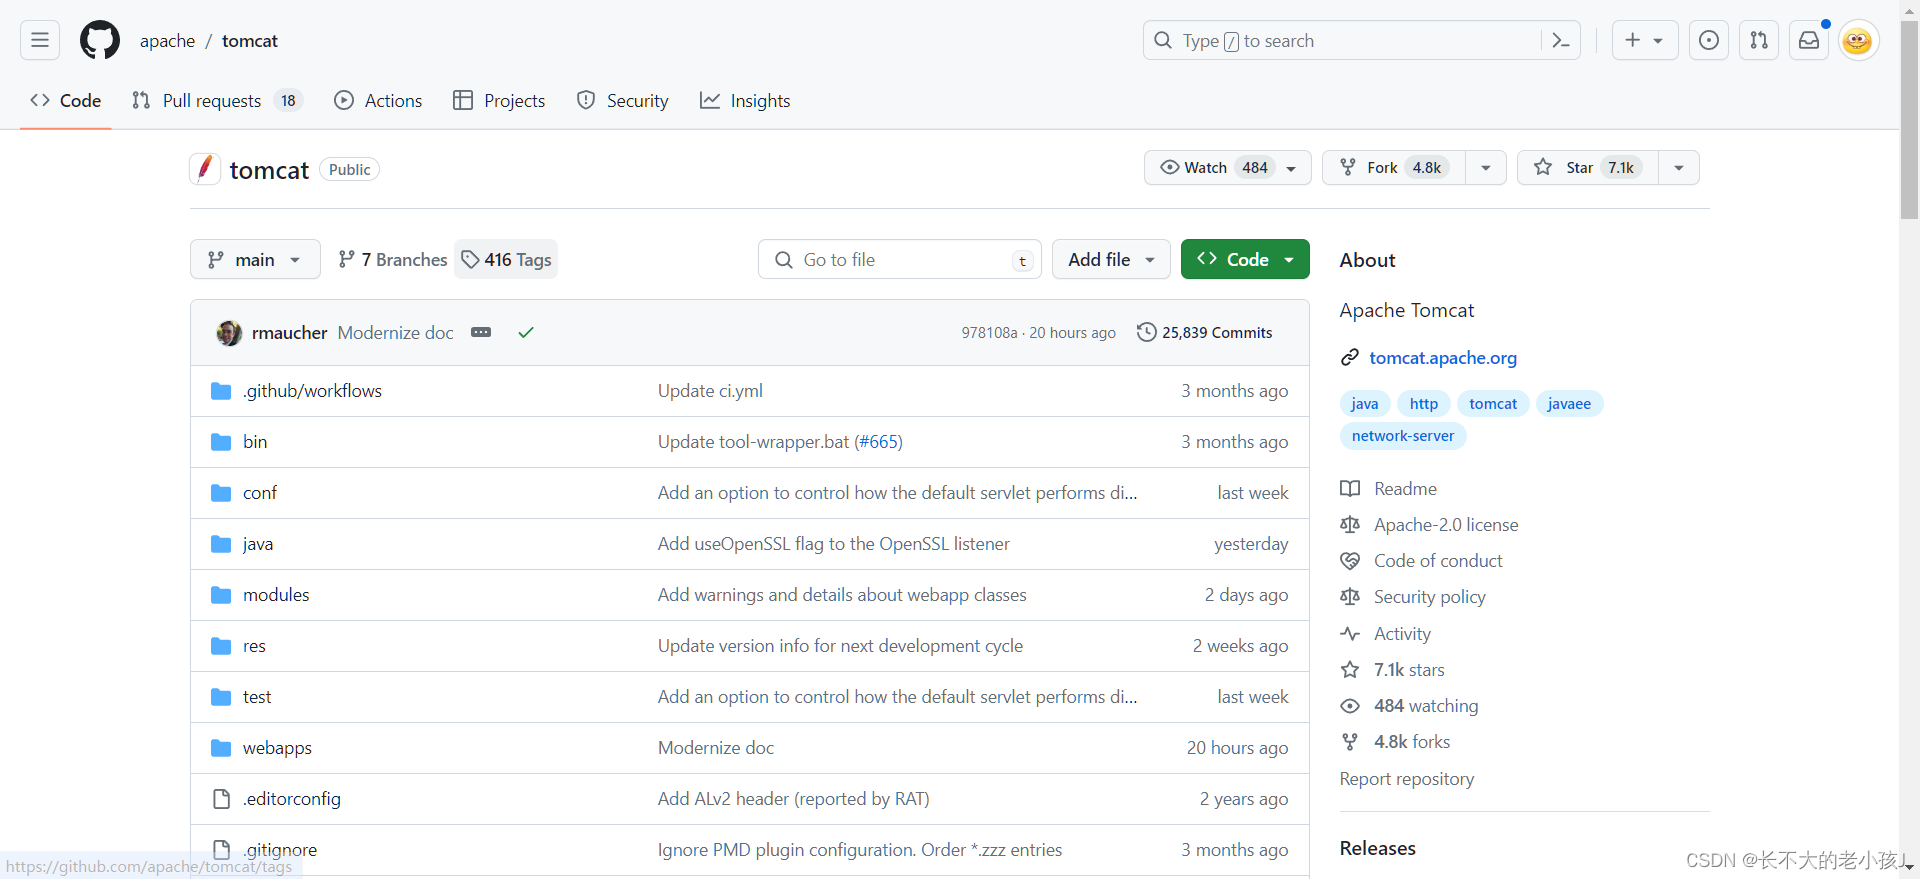Click the Code of conduct heart icon
The image size is (1920, 879).
[1350, 561]
